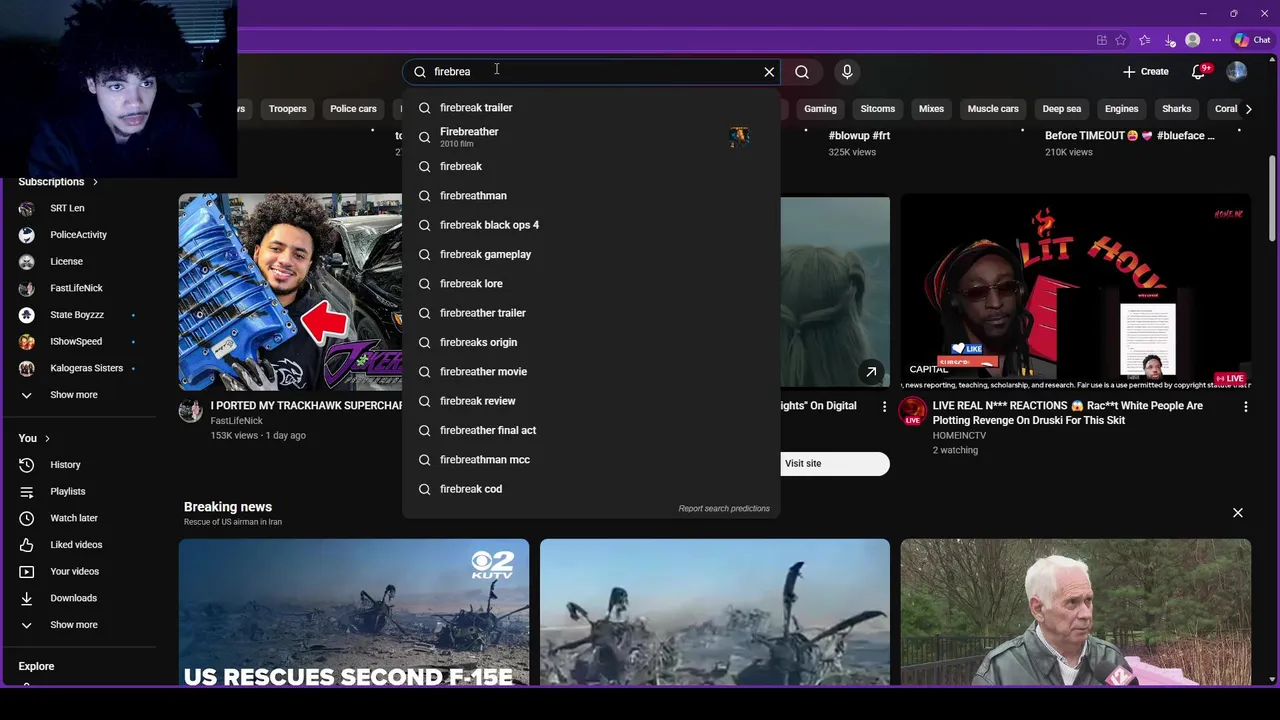Pick suggestion firebreather trailer

click(x=591, y=313)
